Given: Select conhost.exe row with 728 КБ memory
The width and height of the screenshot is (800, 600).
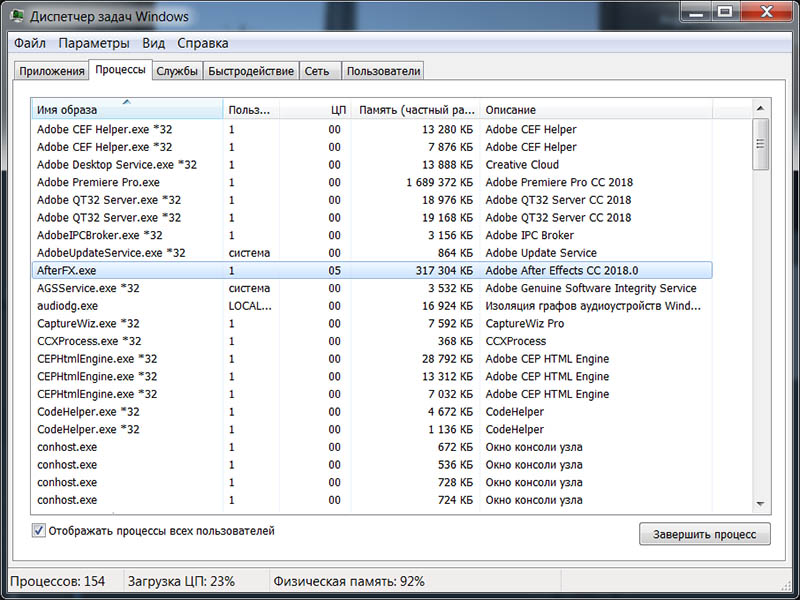Looking at the screenshot, I should click(x=372, y=482).
